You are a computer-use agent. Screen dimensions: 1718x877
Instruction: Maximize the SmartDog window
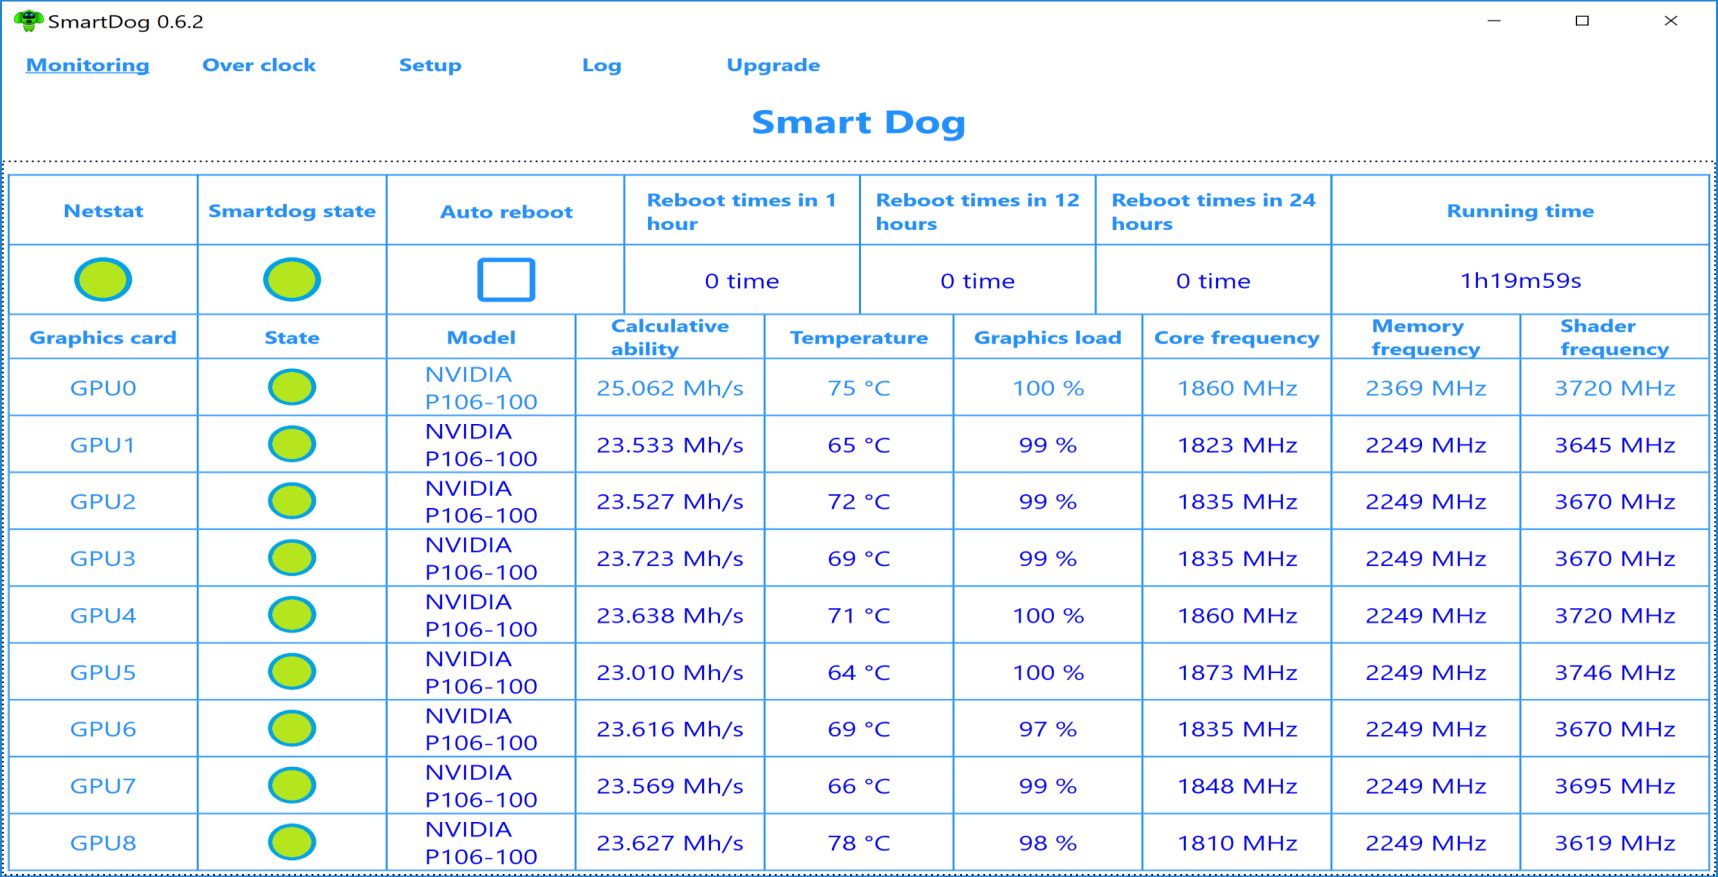(x=1582, y=21)
